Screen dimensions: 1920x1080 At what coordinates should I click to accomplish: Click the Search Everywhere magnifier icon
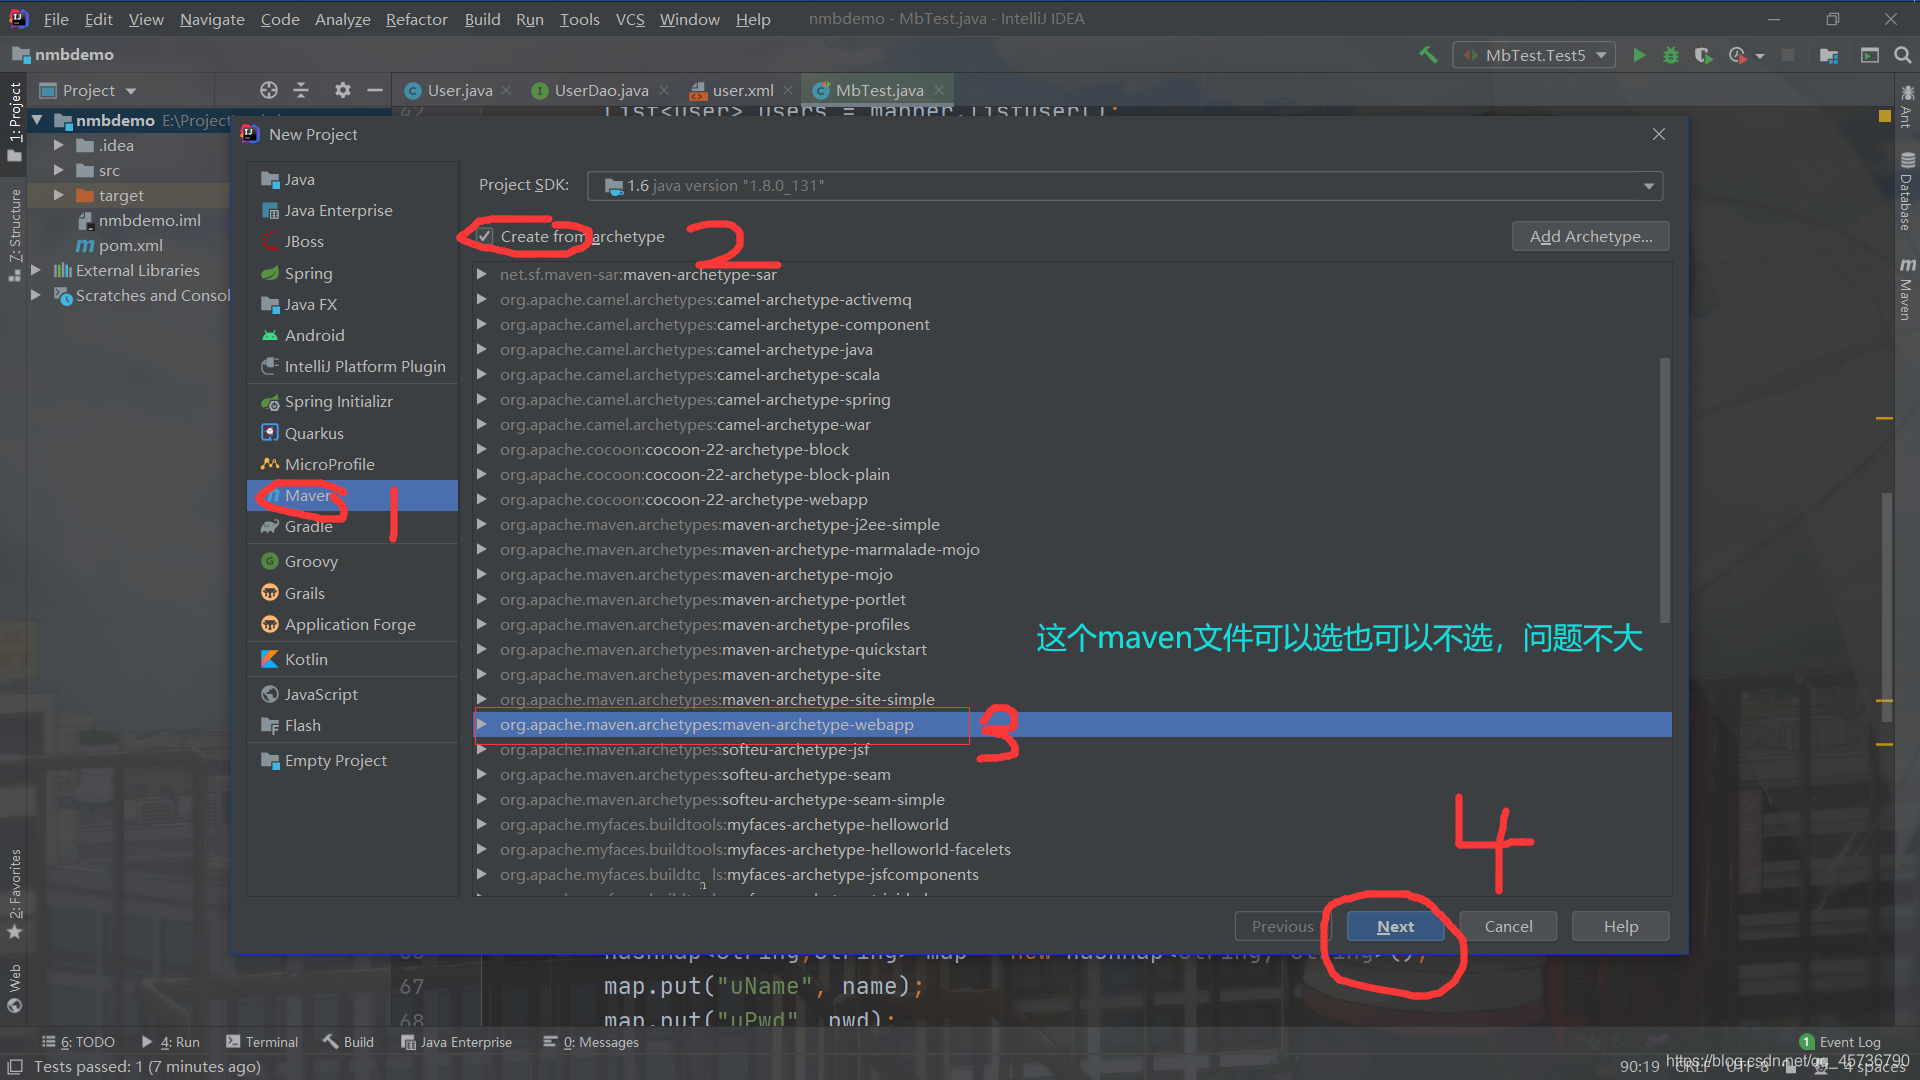click(x=1903, y=55)
